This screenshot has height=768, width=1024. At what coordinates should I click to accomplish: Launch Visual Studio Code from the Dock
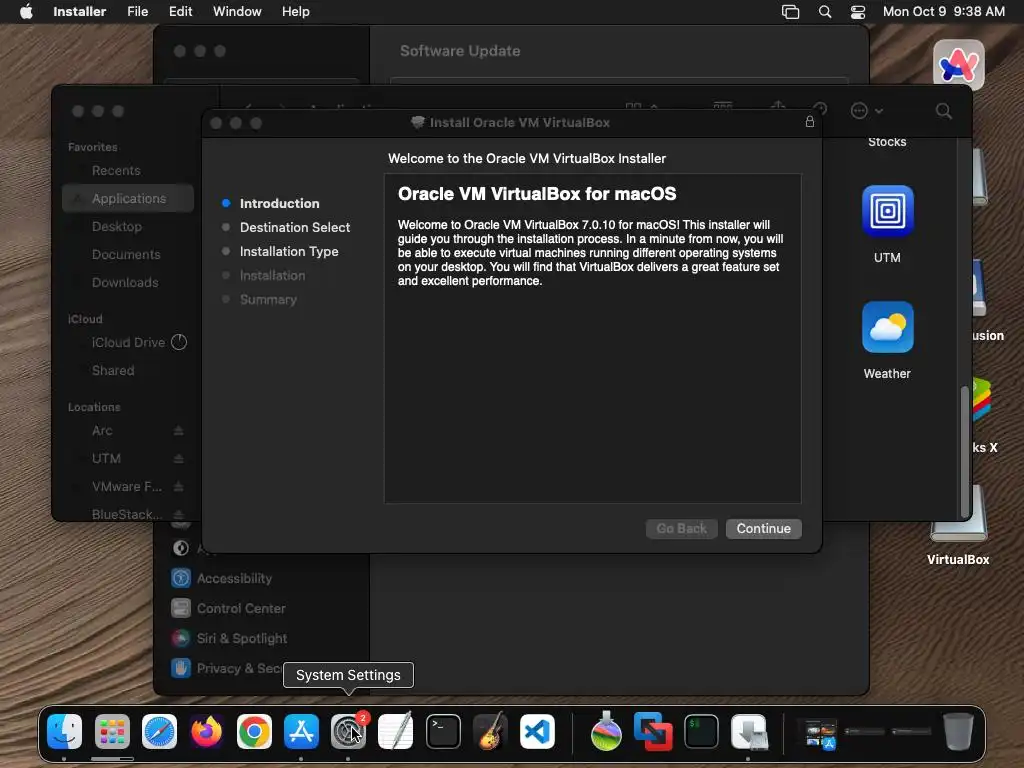537,731
